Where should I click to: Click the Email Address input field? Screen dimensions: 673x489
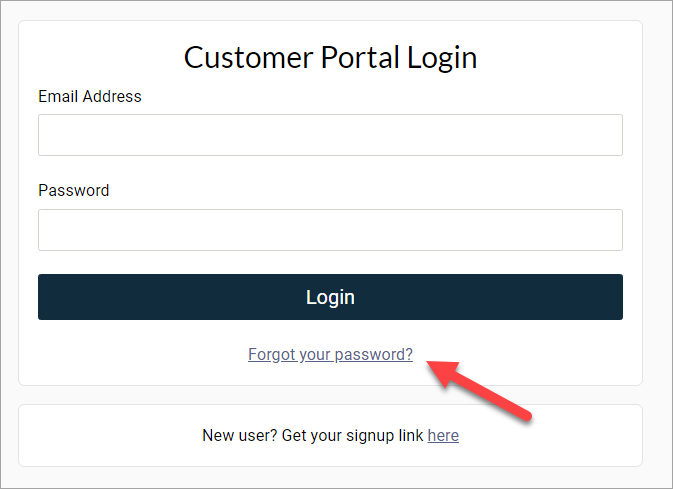pyautogui.click(x=330, y=135)
